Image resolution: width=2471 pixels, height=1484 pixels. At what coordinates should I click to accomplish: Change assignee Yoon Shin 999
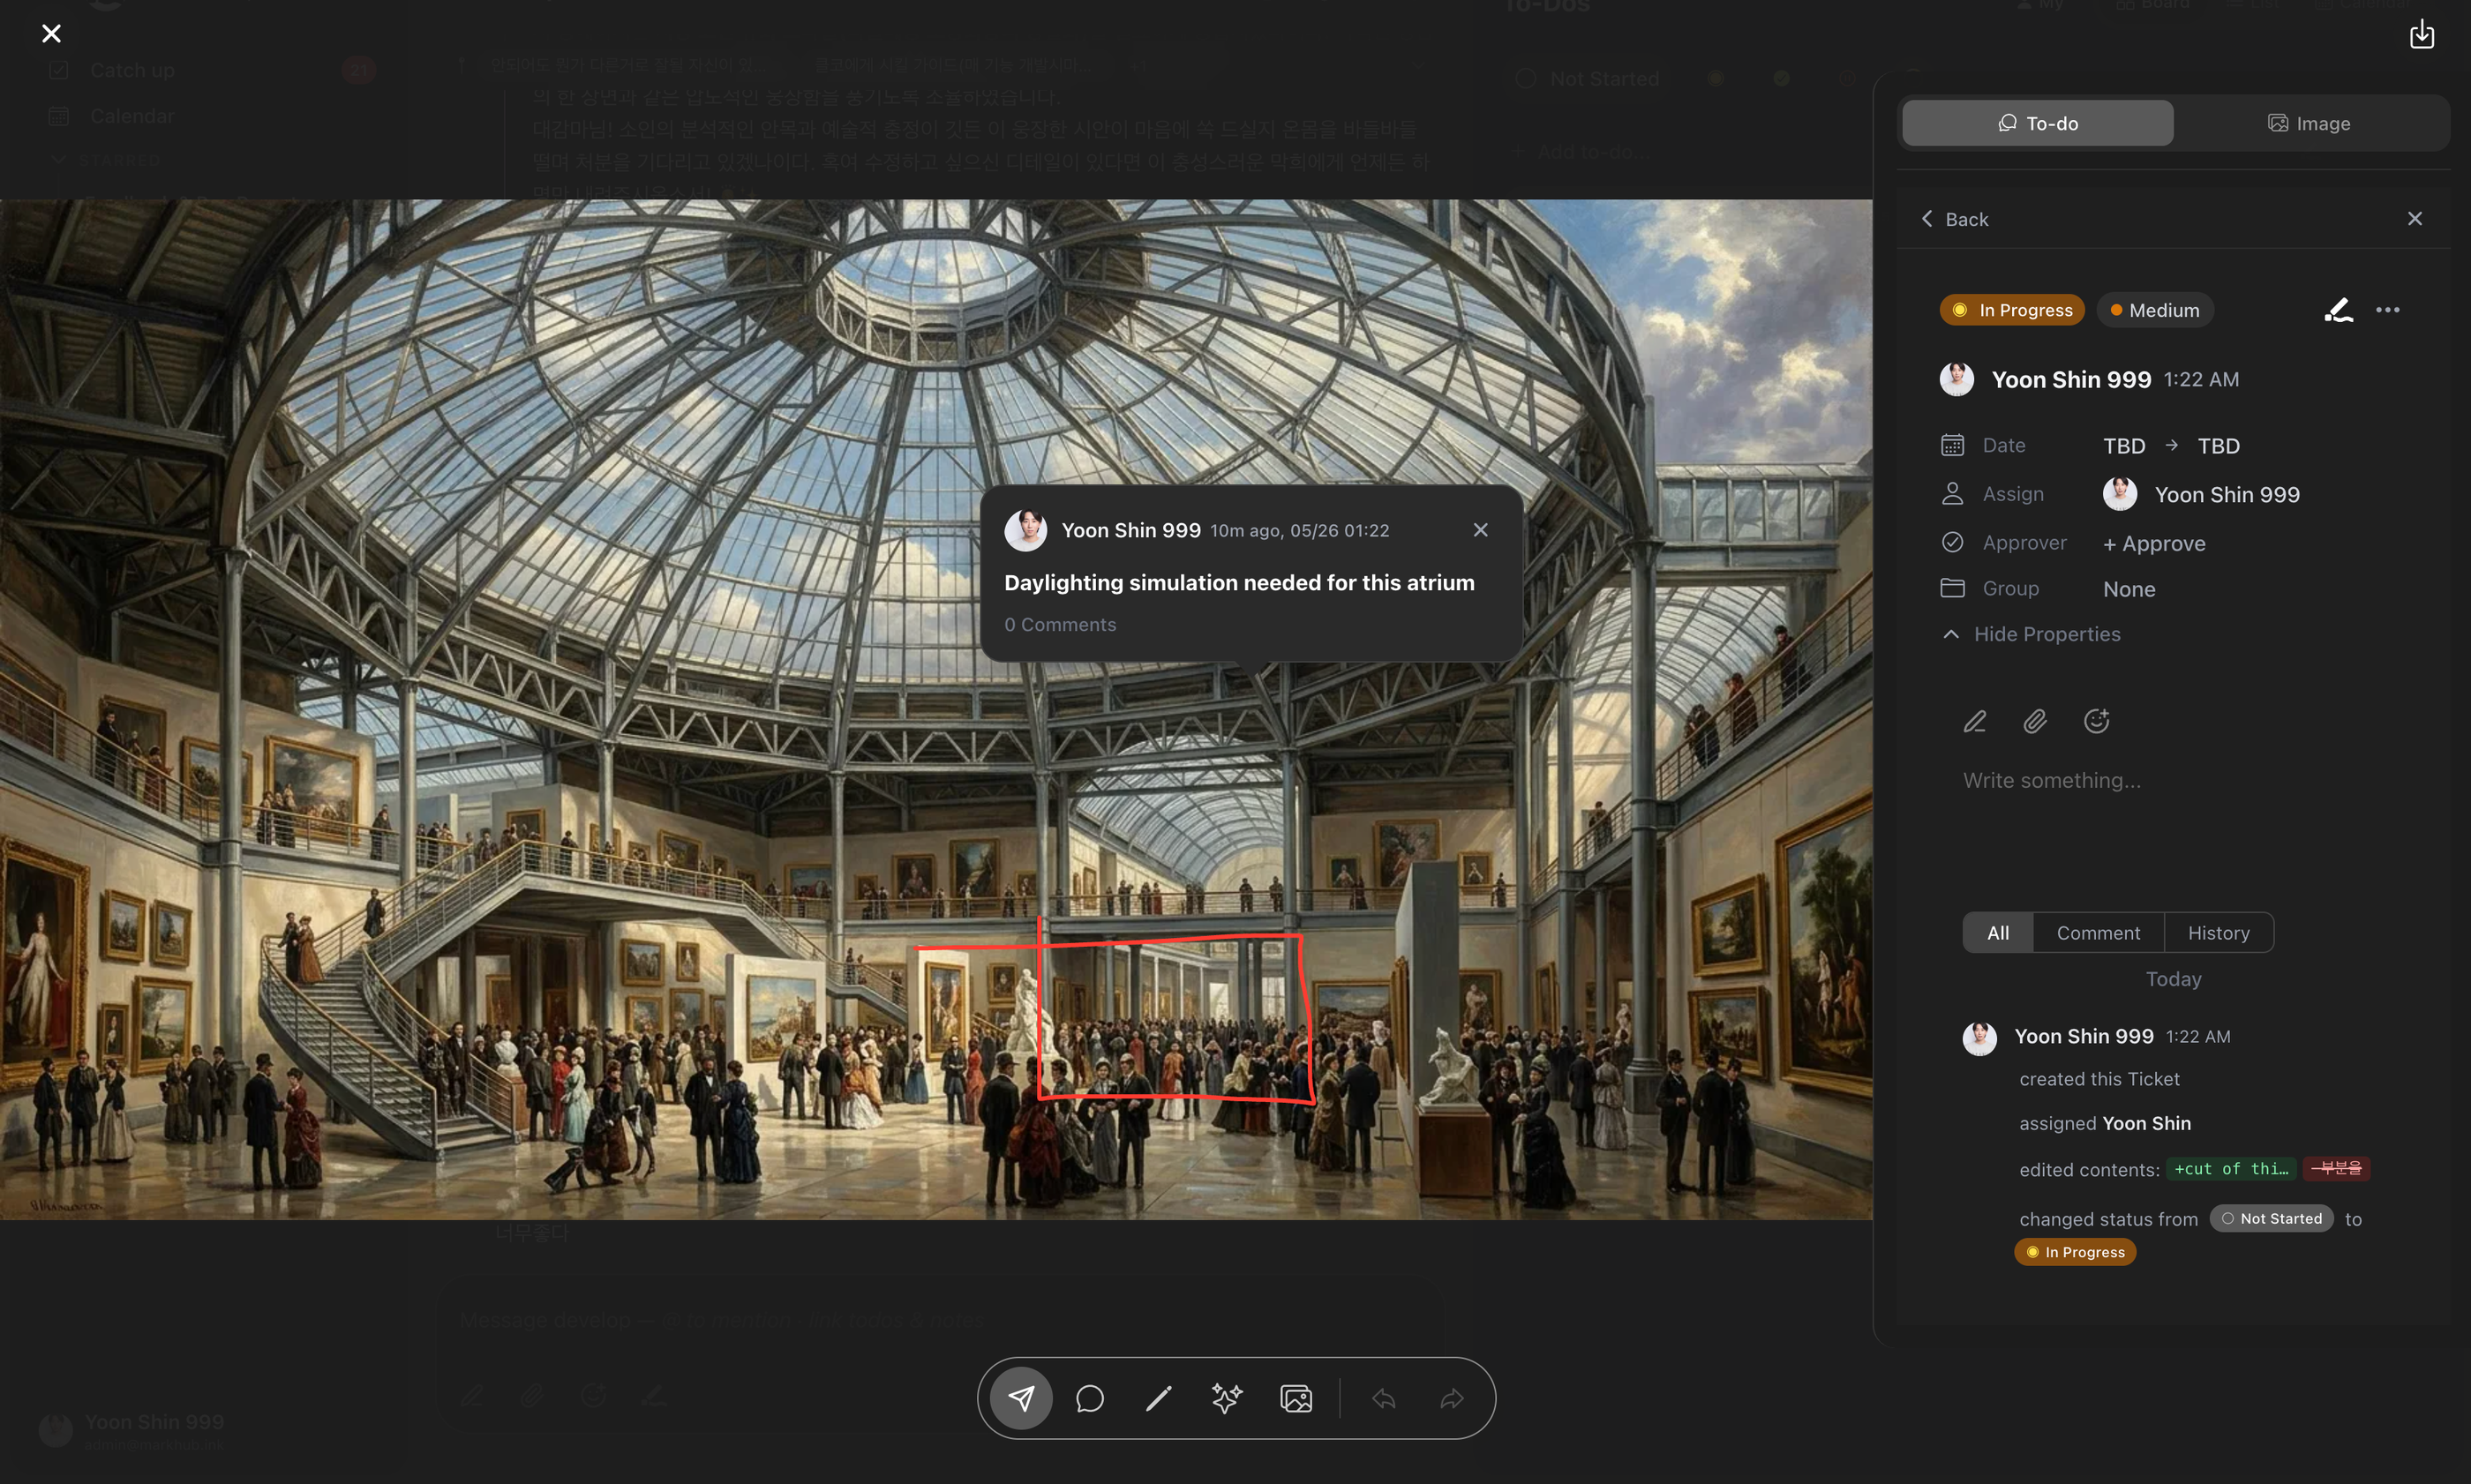[2201, 494]
